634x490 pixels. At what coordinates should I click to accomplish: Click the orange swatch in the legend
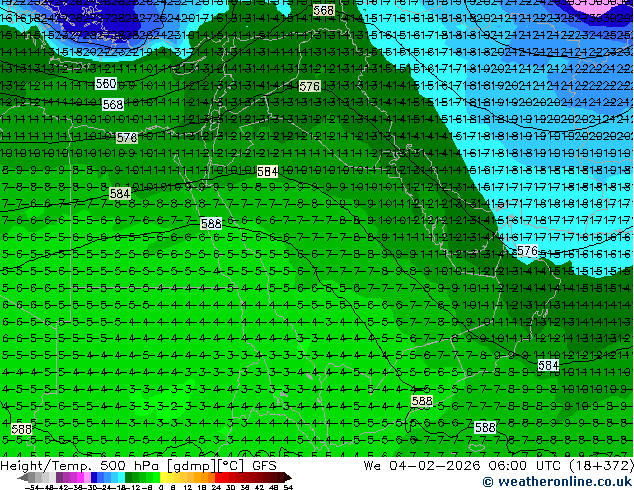click(x=205, y=477)
